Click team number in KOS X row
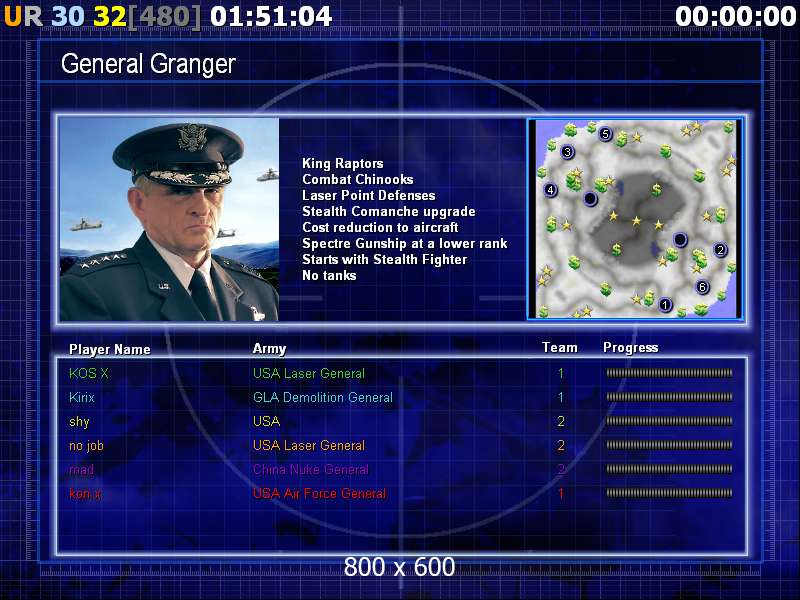Image resolution: width=800 pixels, height=600 pixels. click(561, 373)
